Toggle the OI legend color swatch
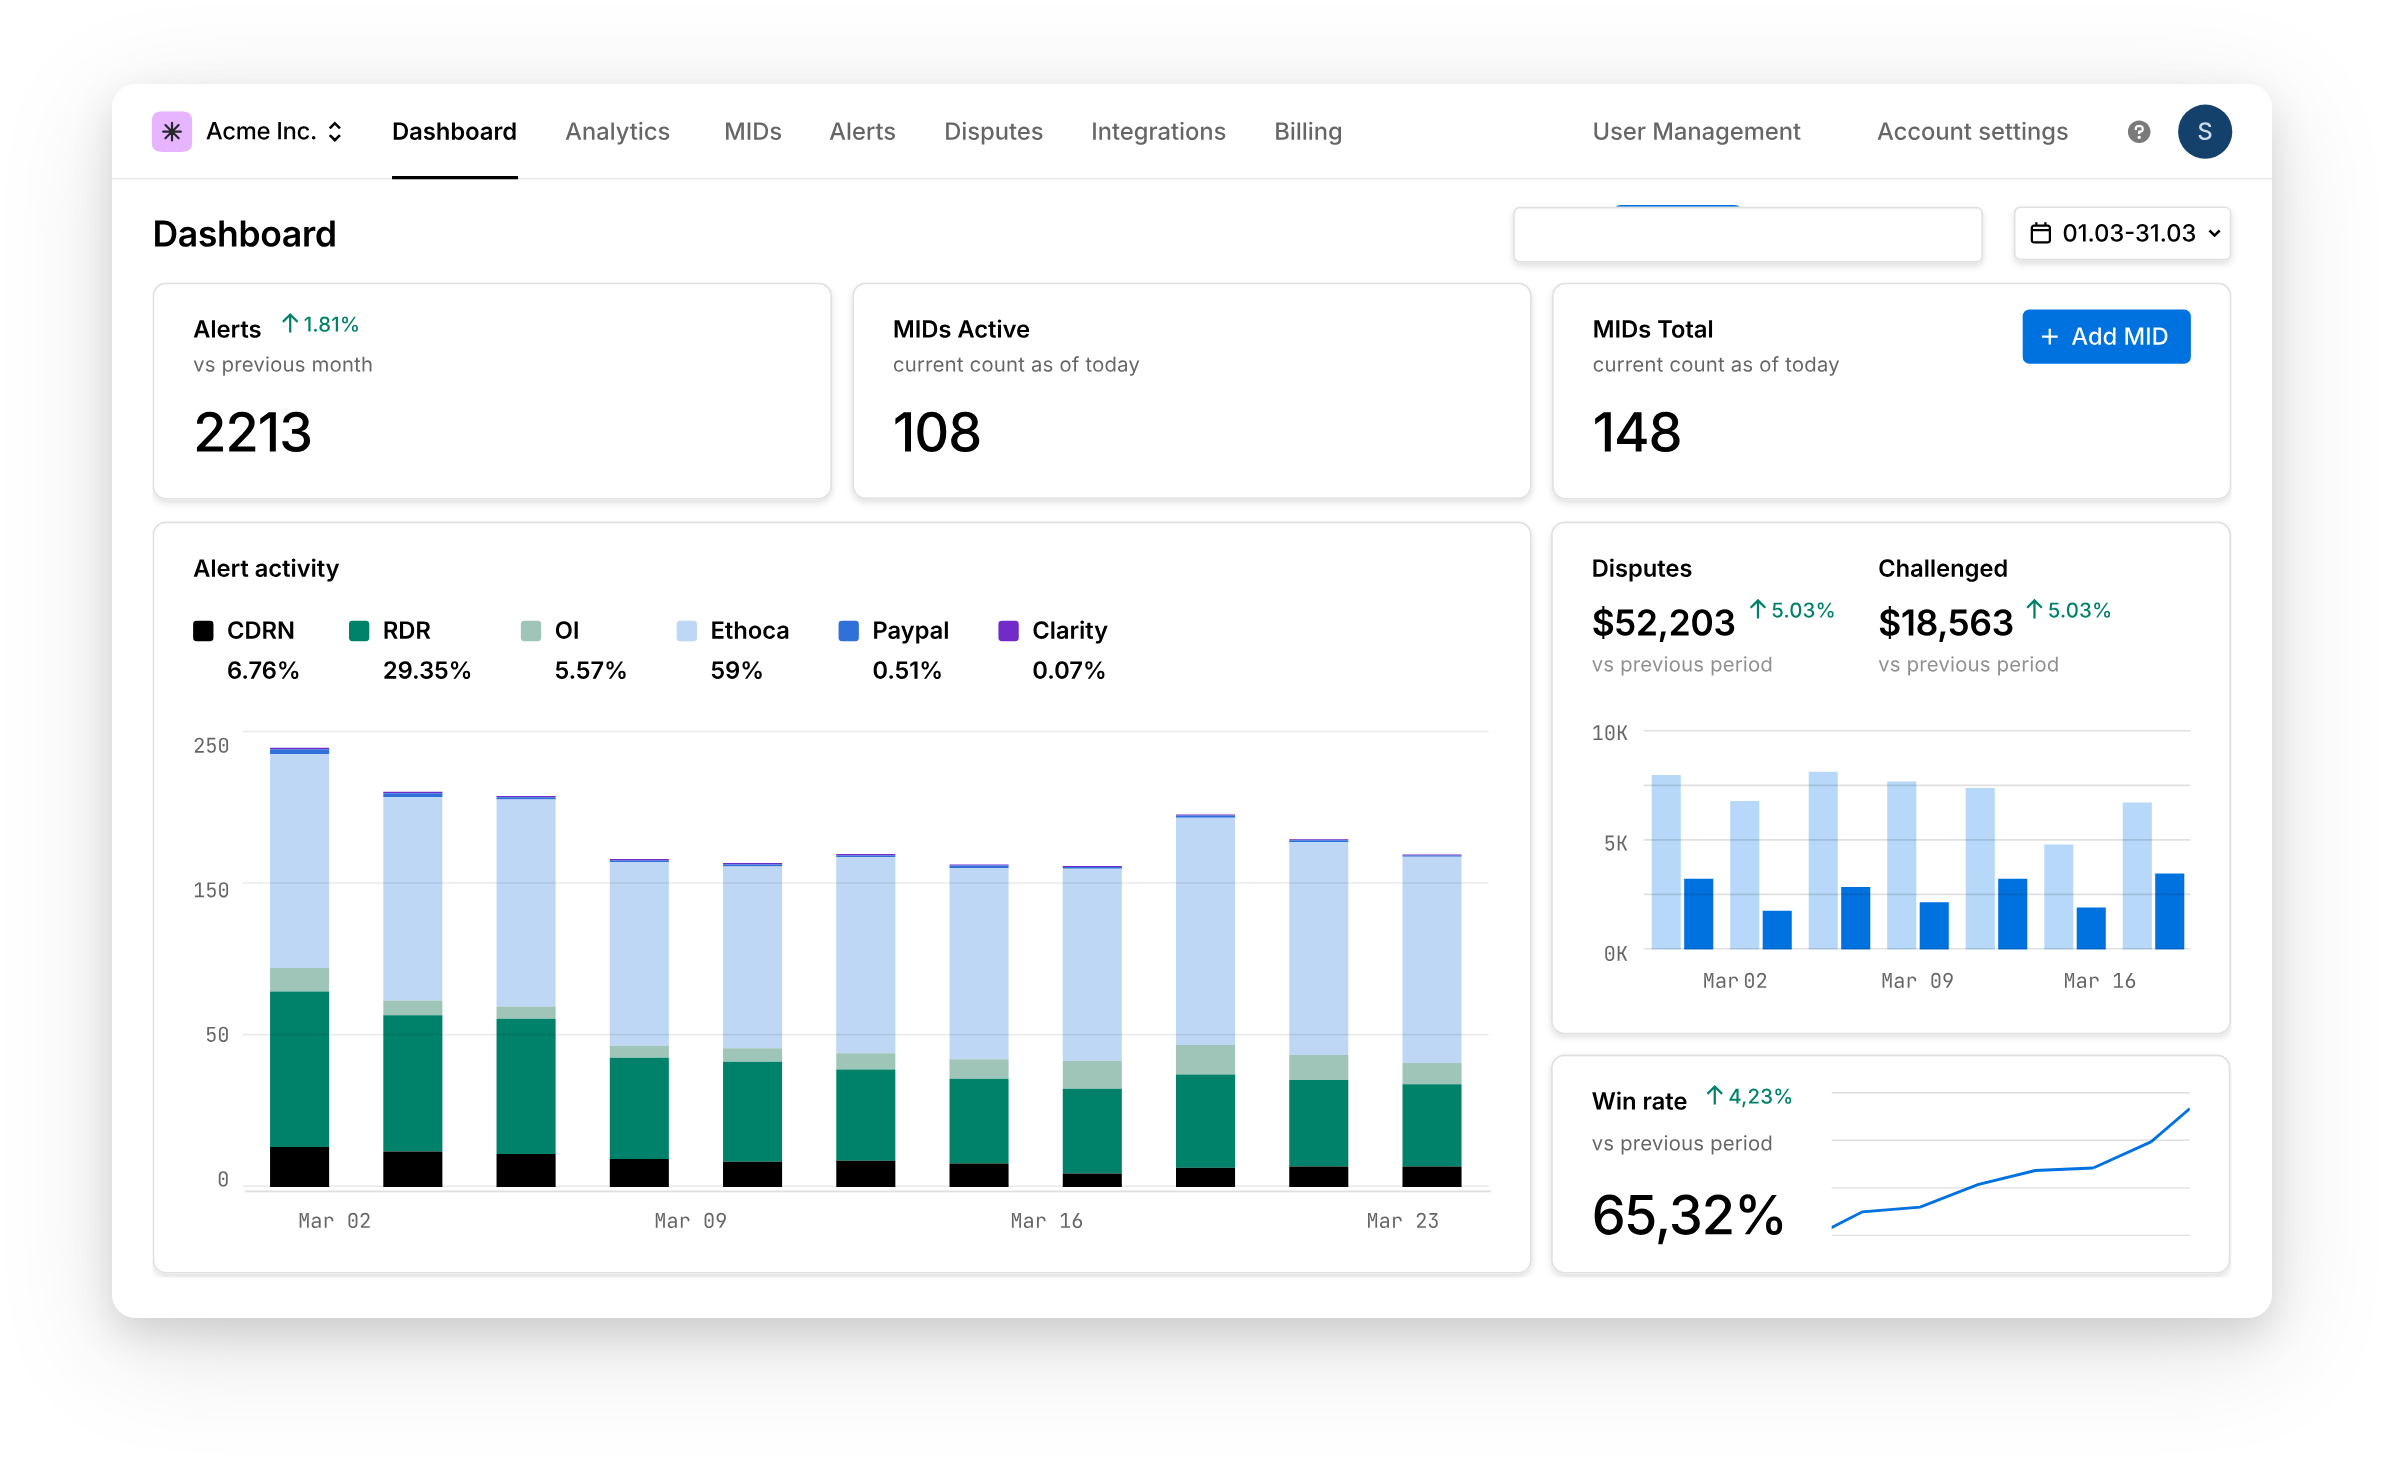The height and width of the screenshot is (1458, 2384). (x=531, y=631)
